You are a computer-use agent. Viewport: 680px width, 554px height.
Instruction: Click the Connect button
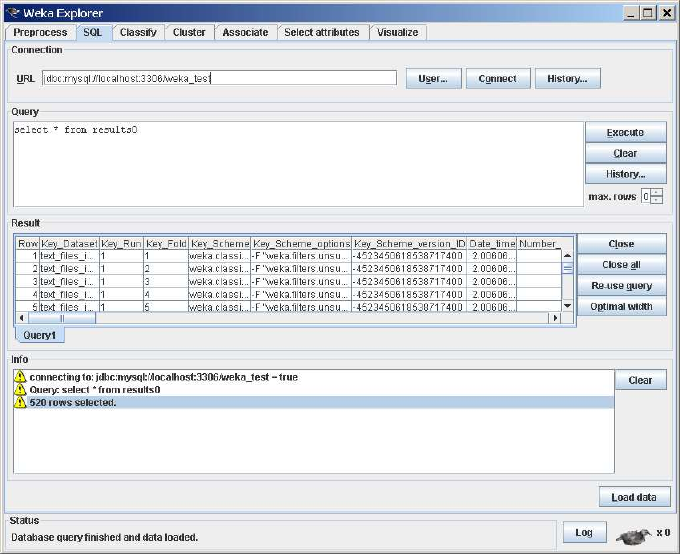click(497, 79)
